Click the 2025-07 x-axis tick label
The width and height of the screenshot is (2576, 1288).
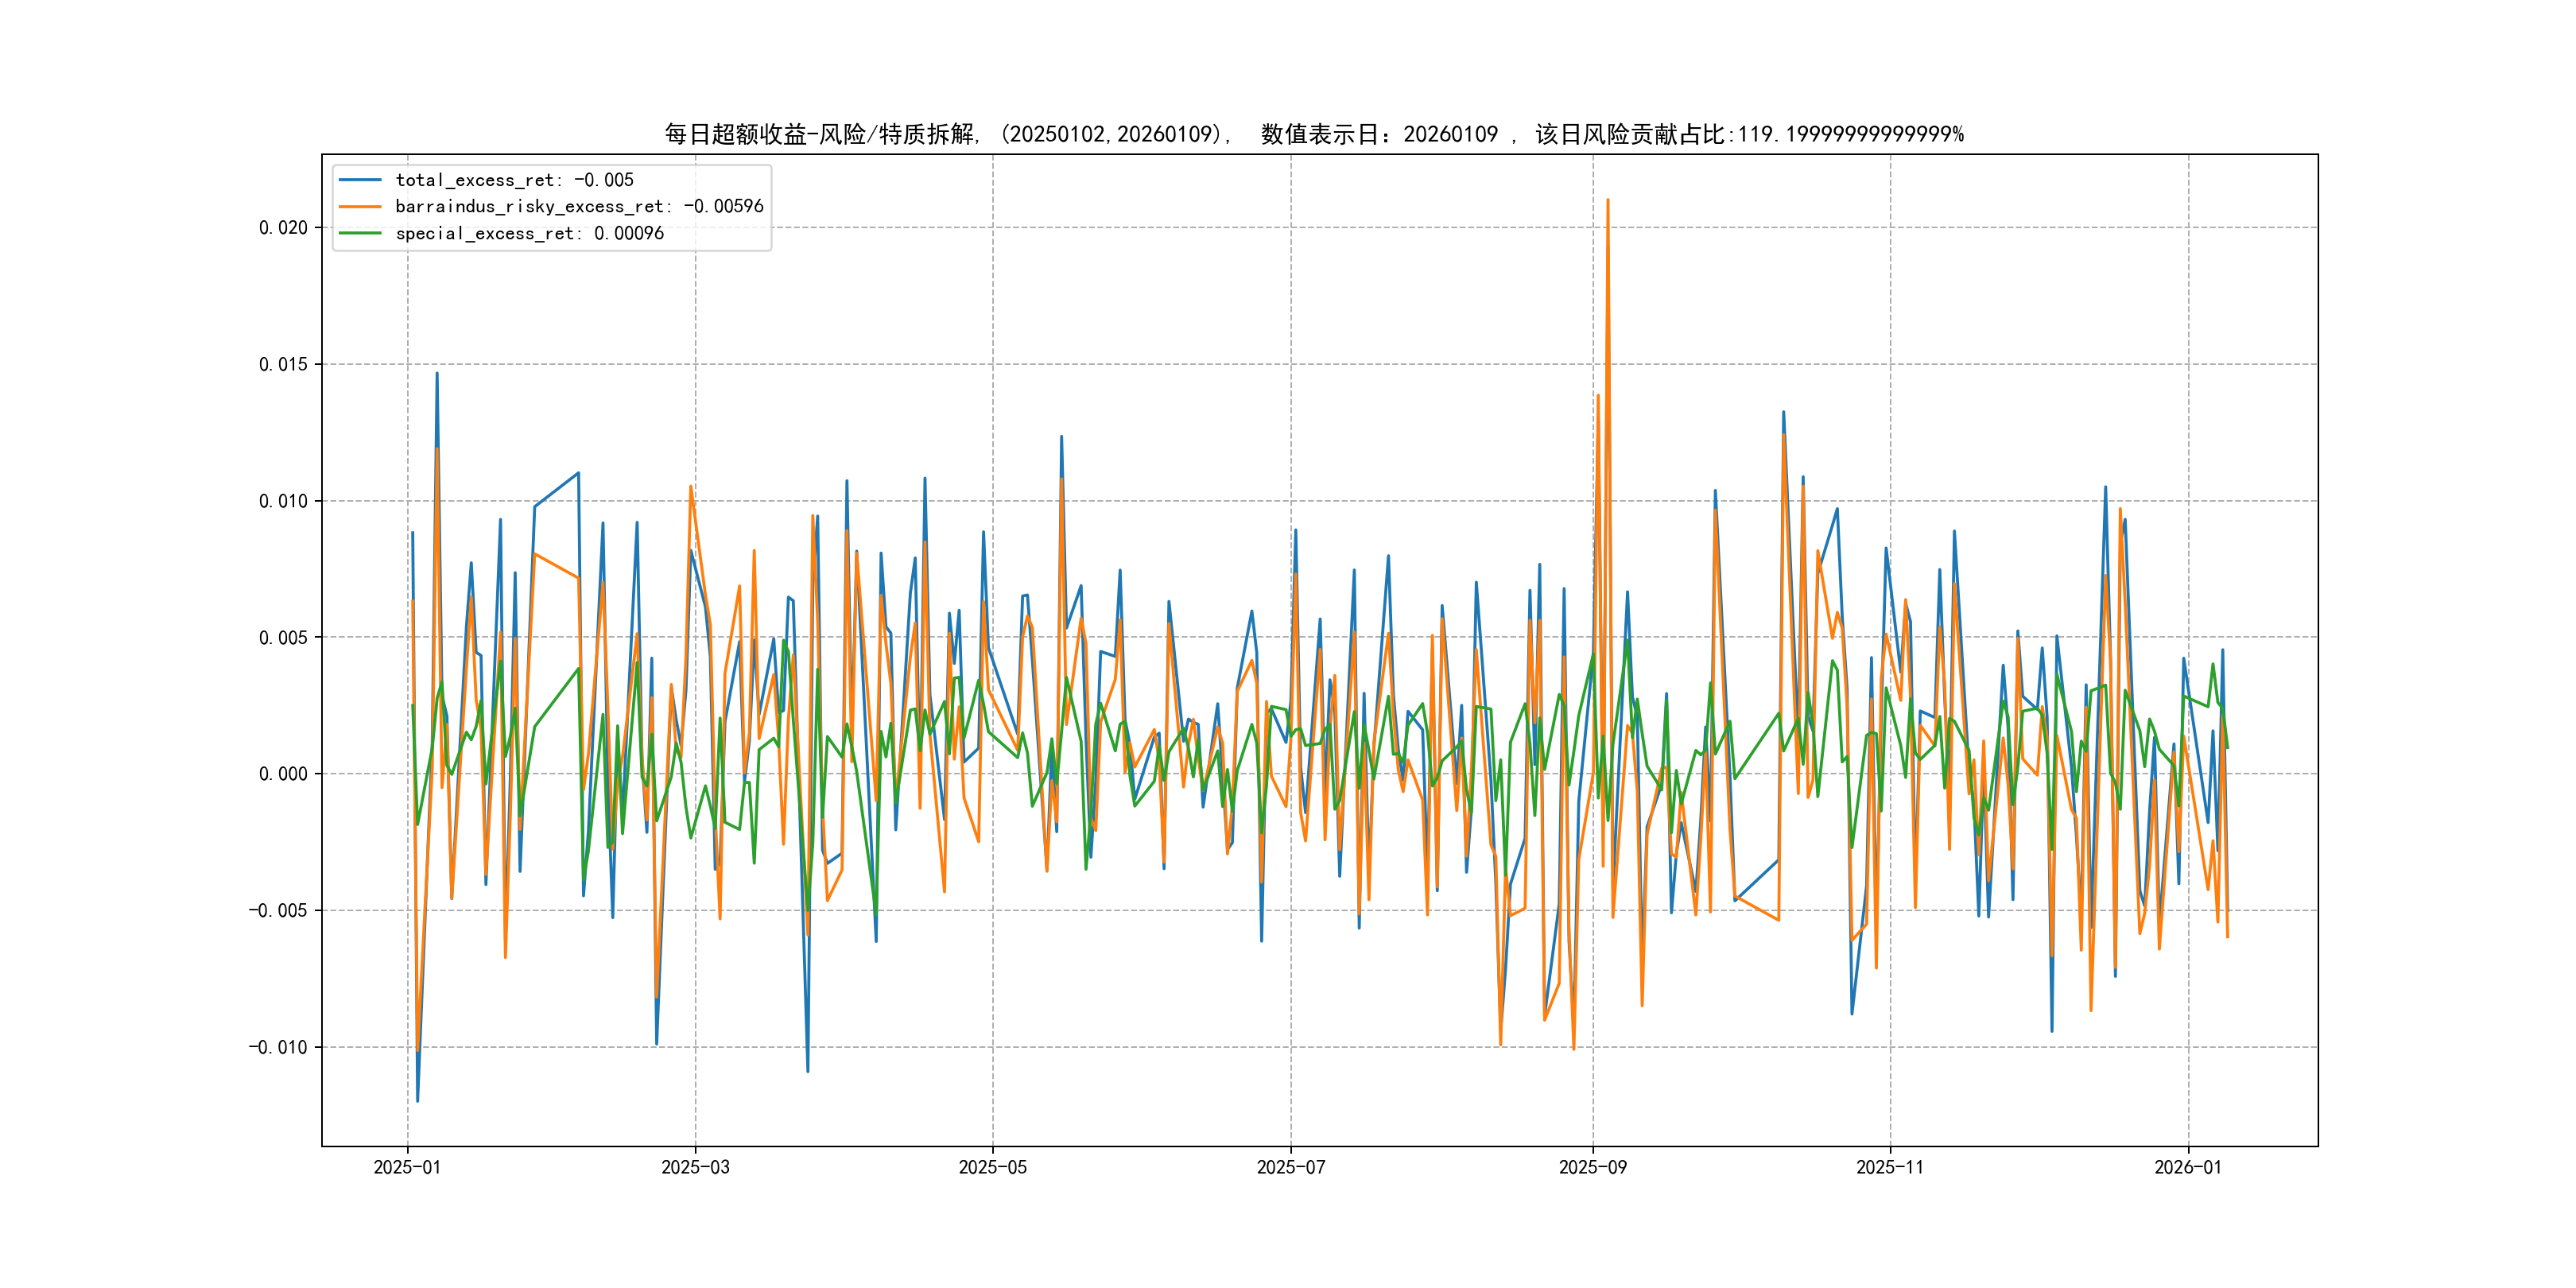[x=1290, y=1167]
